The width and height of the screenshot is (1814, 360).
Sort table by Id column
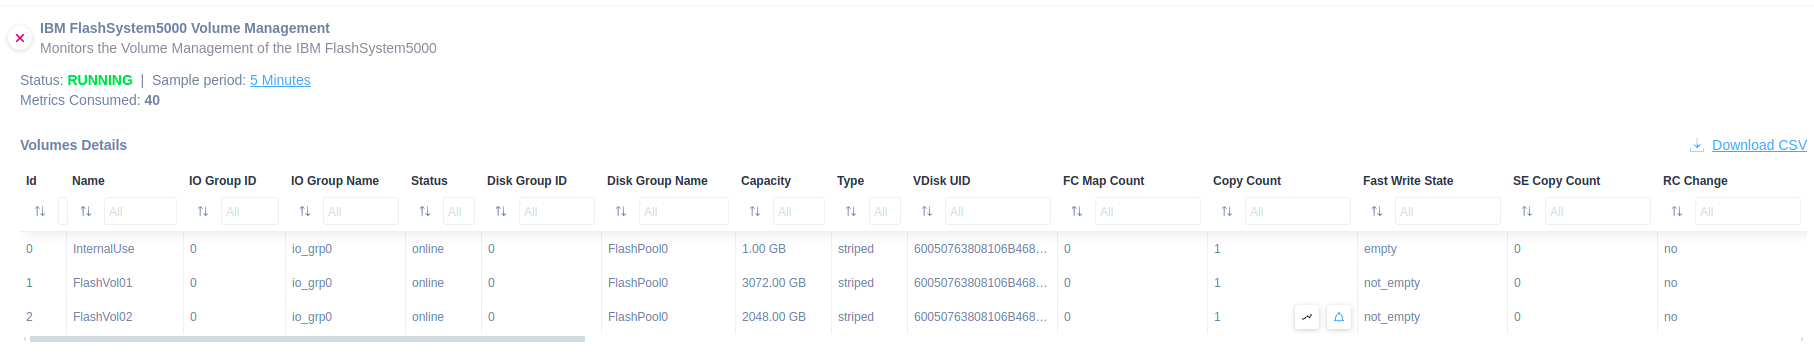pyautogui.click(x=40, y=211)
